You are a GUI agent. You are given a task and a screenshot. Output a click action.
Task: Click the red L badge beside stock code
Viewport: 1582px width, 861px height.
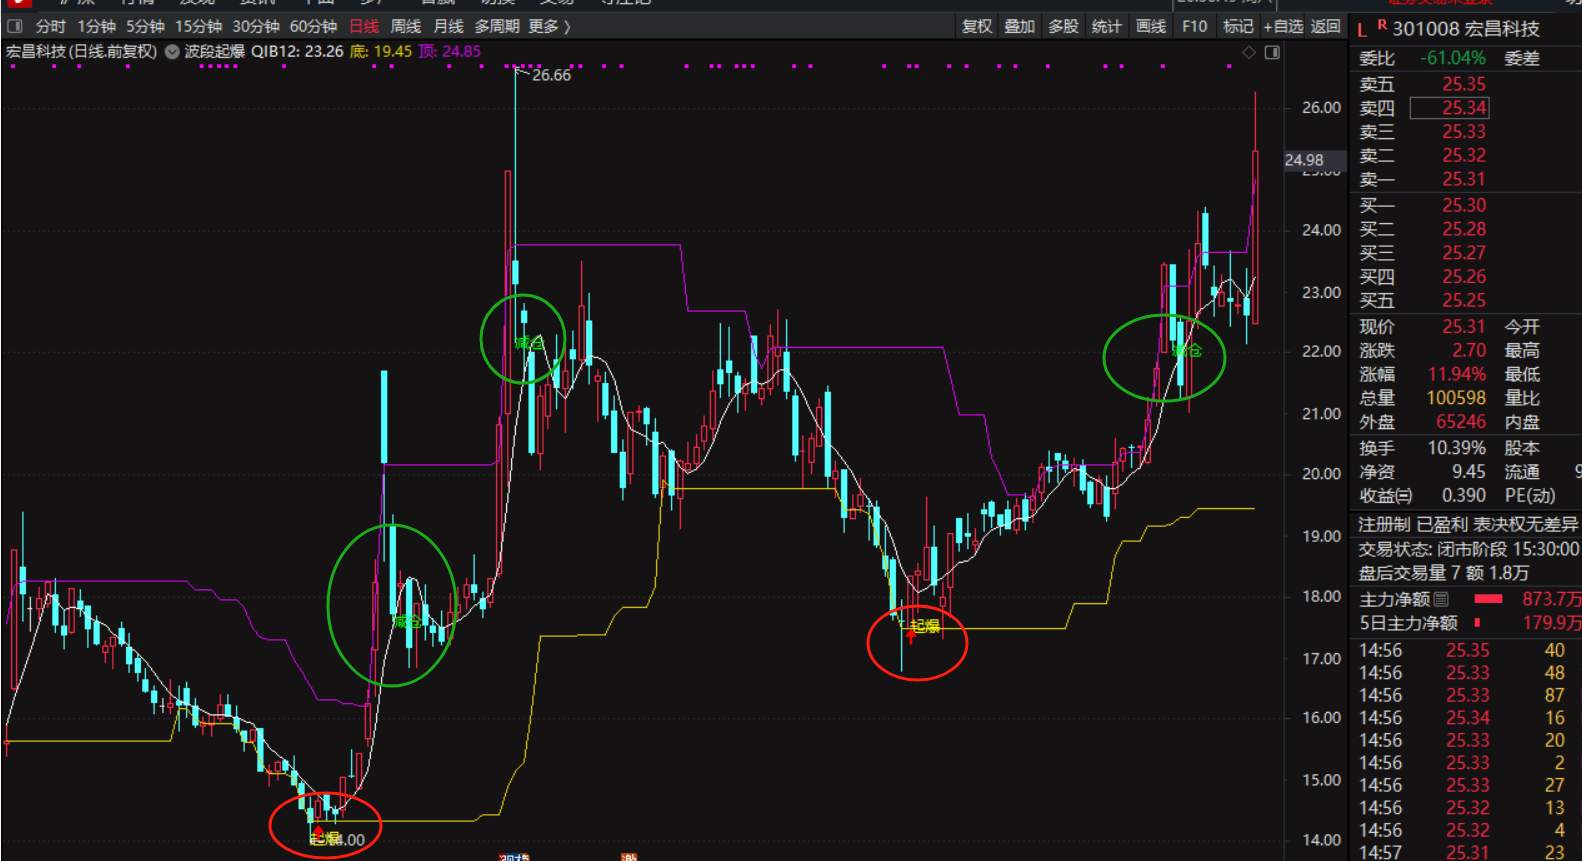point(1362,30)
